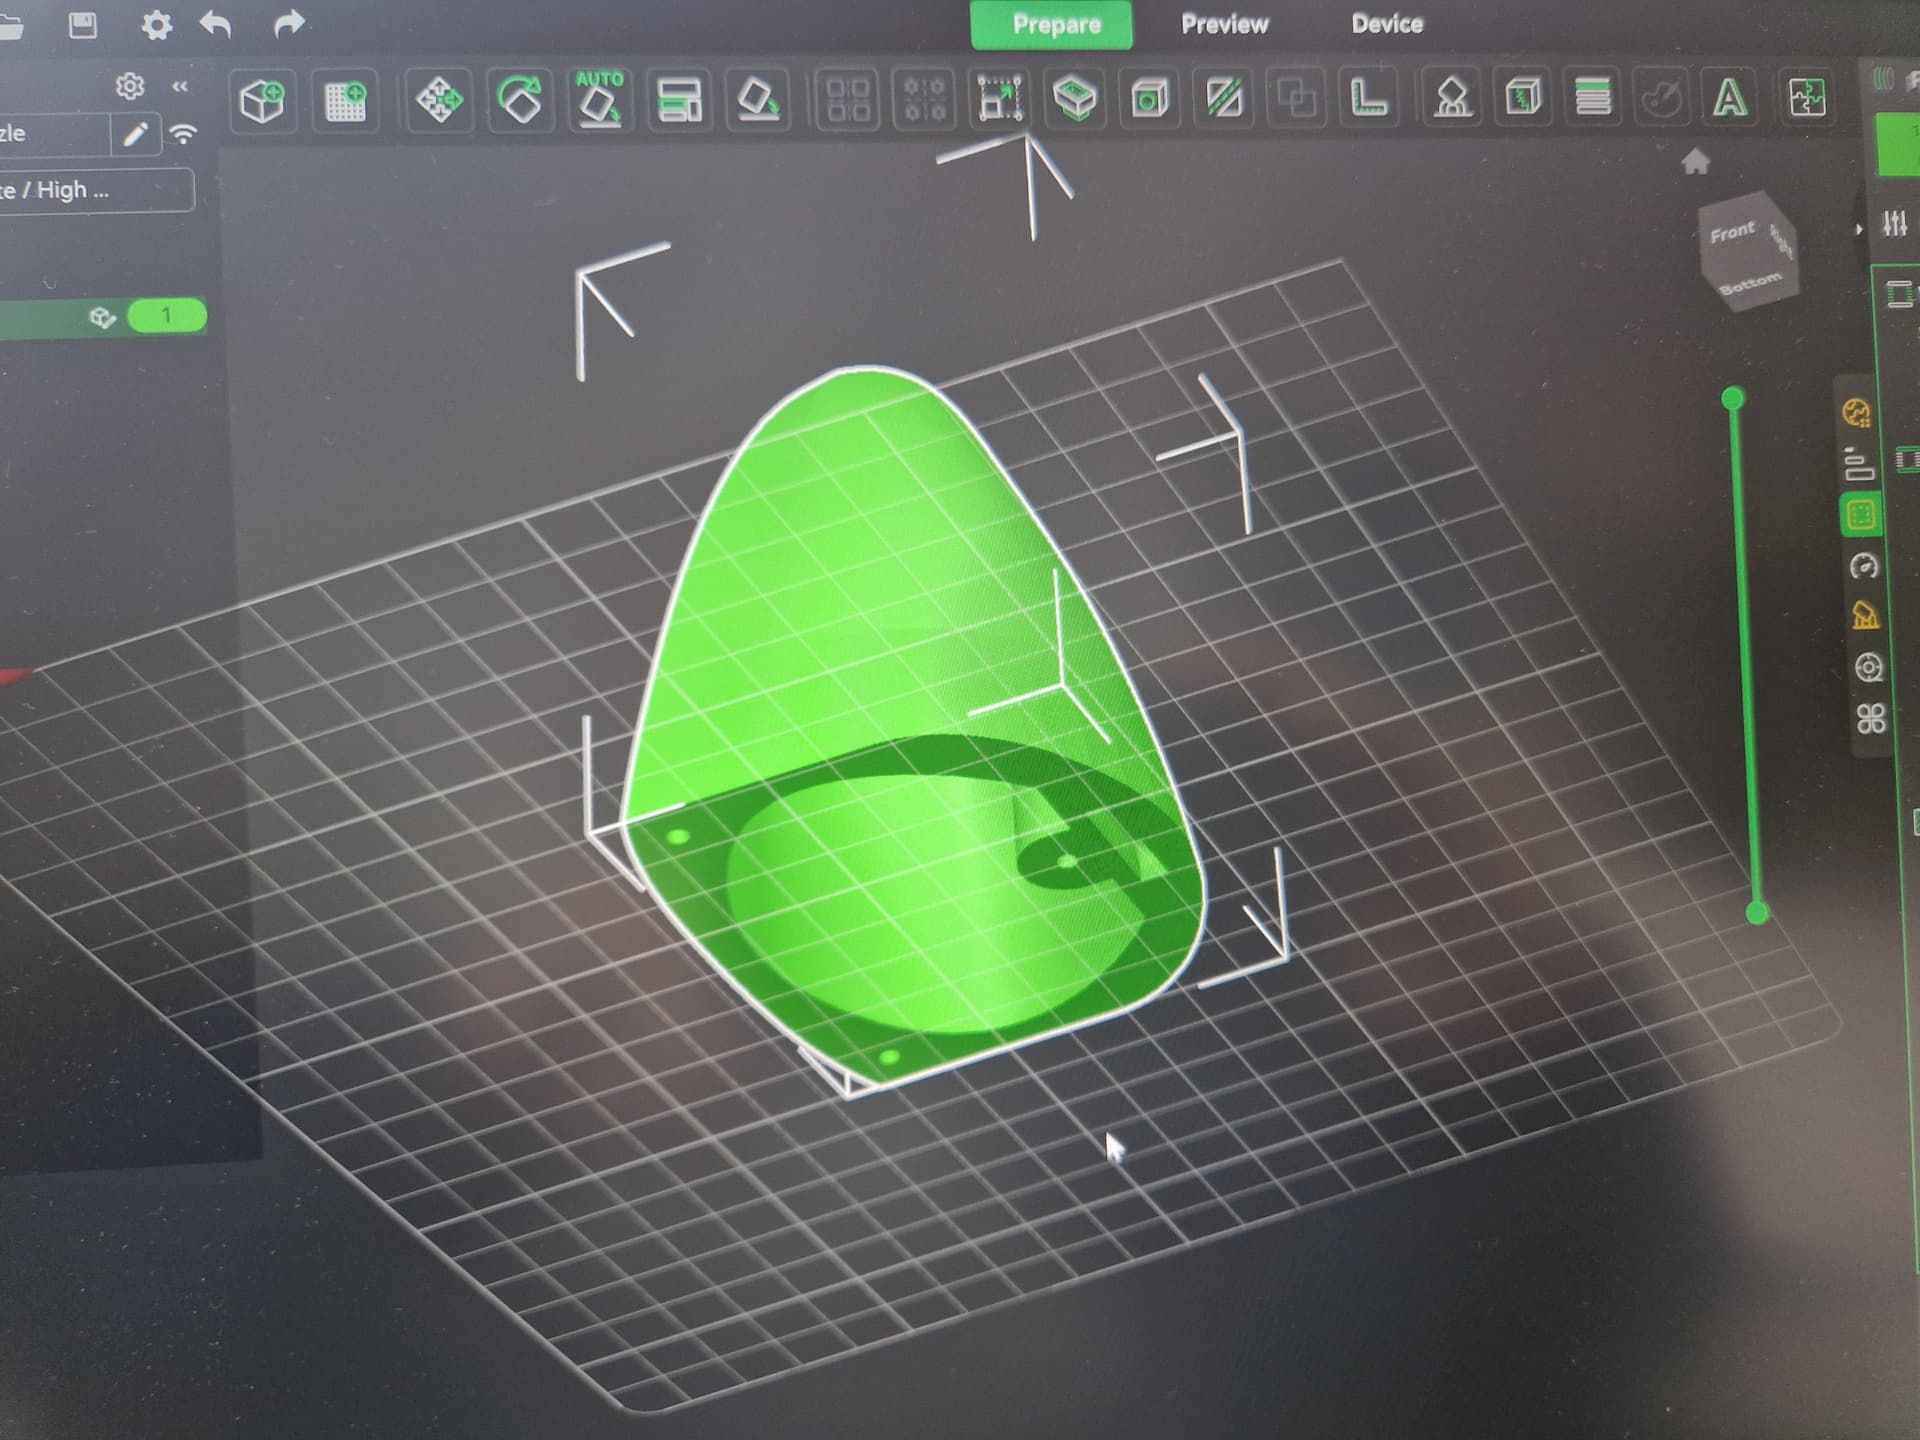Image resolution: width=1920 pixels, height=1440 pixels.
Task: Open the filament preset dropdown ending 'High ...'
Action: point(95,190)
